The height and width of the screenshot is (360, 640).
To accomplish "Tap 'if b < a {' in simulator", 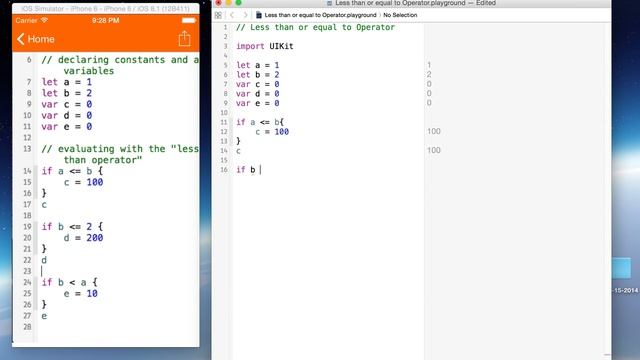I will 69,282.
